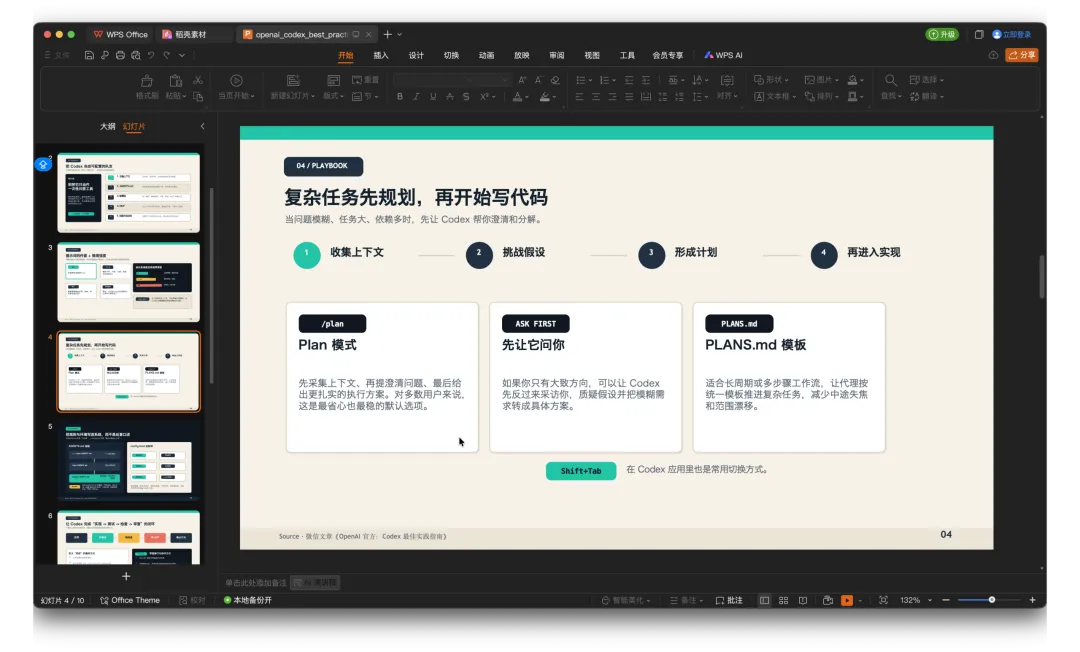The height and width of the screenshot is (652, 1080).
Task: Open the Select (选择) dropdown
Action: click(x=927, y=80)
